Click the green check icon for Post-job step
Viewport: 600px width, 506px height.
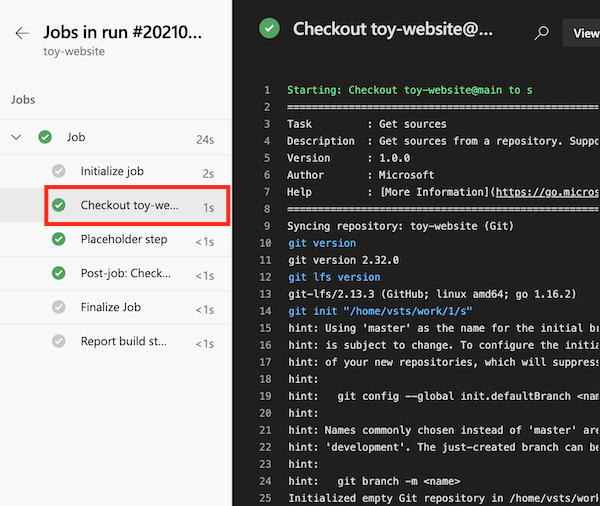click(x=59, y=273)
